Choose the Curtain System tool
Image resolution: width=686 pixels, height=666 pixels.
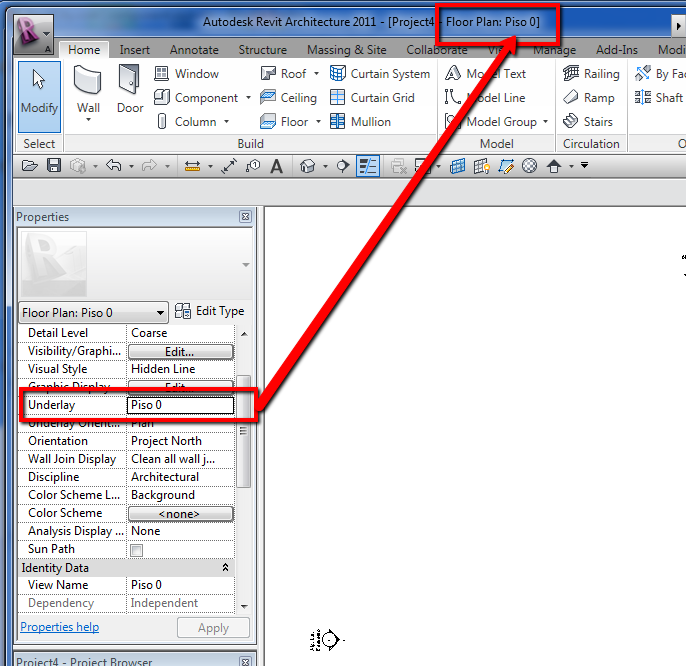coord(380,74)
